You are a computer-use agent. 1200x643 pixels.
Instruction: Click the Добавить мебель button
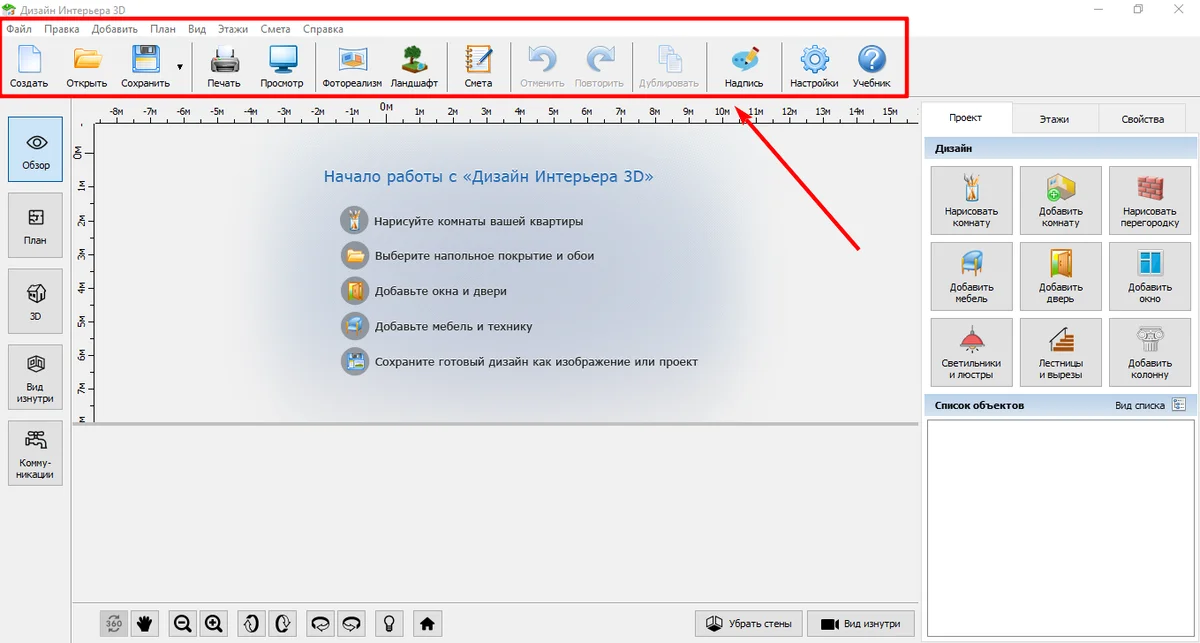[x=971, y=277]
